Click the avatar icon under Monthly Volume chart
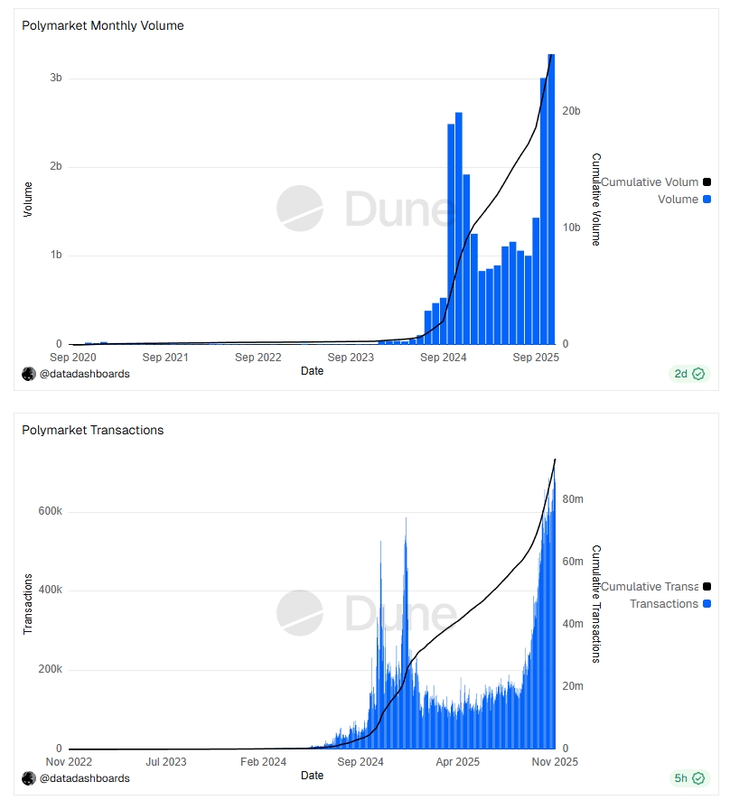 (x=28, y=373)
